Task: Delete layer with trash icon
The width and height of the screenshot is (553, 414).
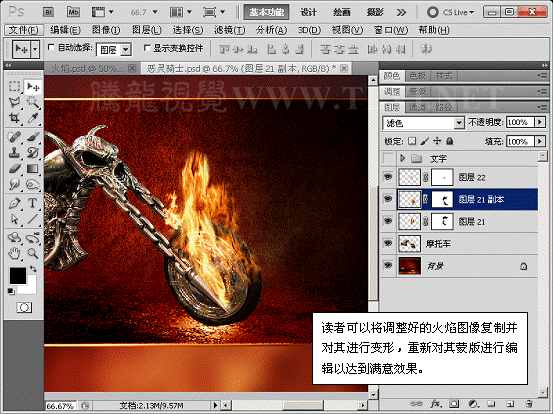Action: pyautogui.click(x=528, y=403)
